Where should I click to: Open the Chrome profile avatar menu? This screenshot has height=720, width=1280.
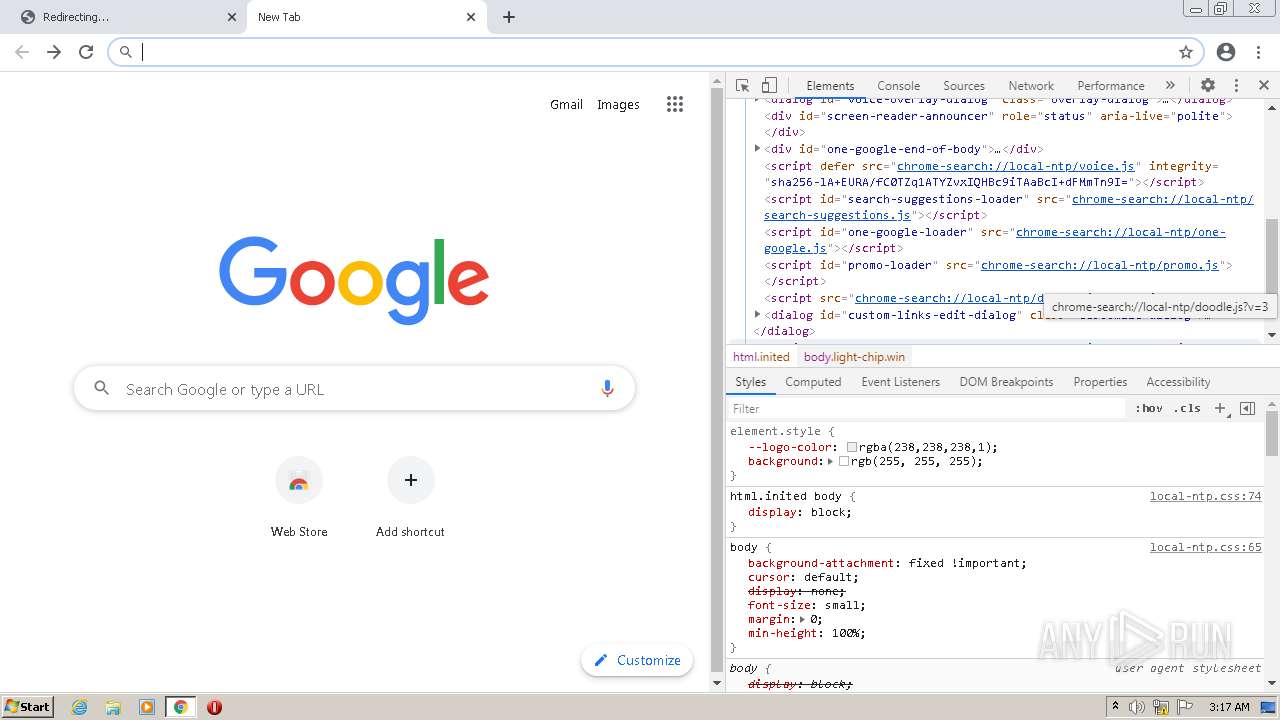1226,52
